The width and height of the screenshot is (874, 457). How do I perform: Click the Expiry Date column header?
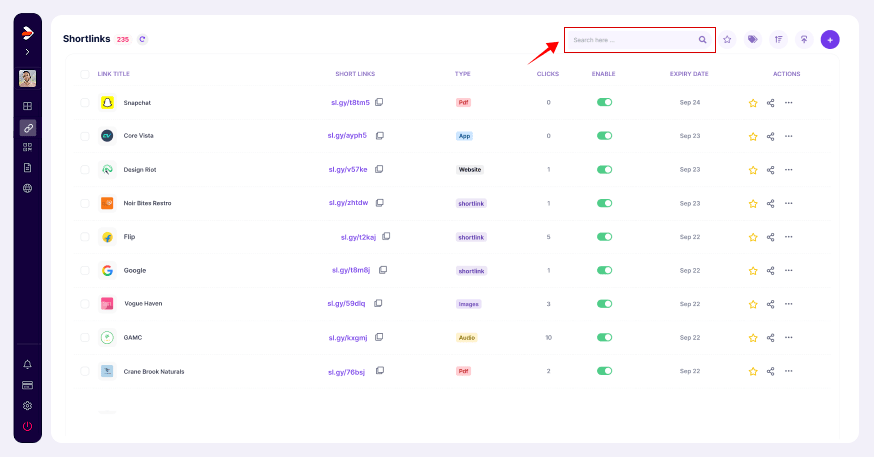[689, 74]
